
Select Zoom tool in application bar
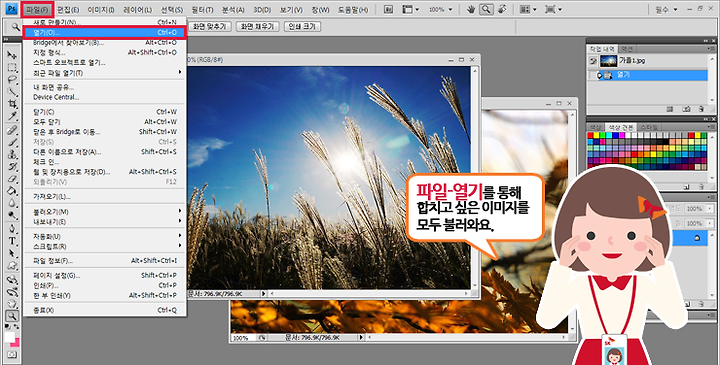[x=486, y=9]
